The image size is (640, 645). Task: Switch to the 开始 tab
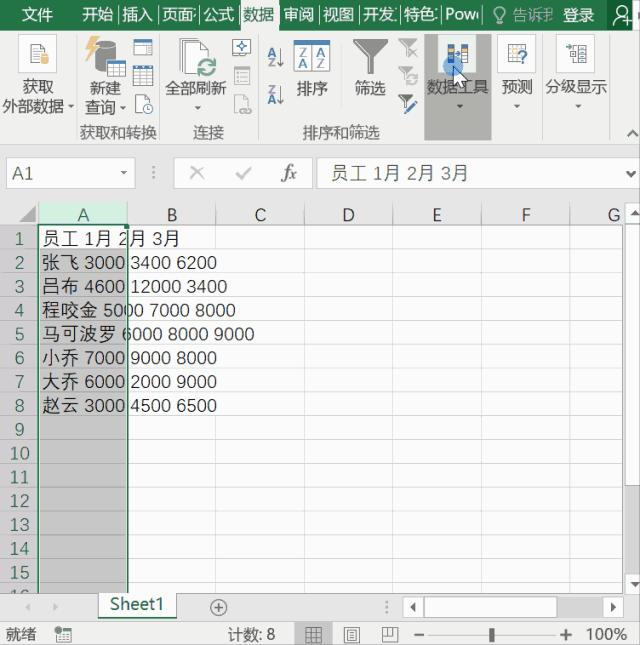coord(97,15)
